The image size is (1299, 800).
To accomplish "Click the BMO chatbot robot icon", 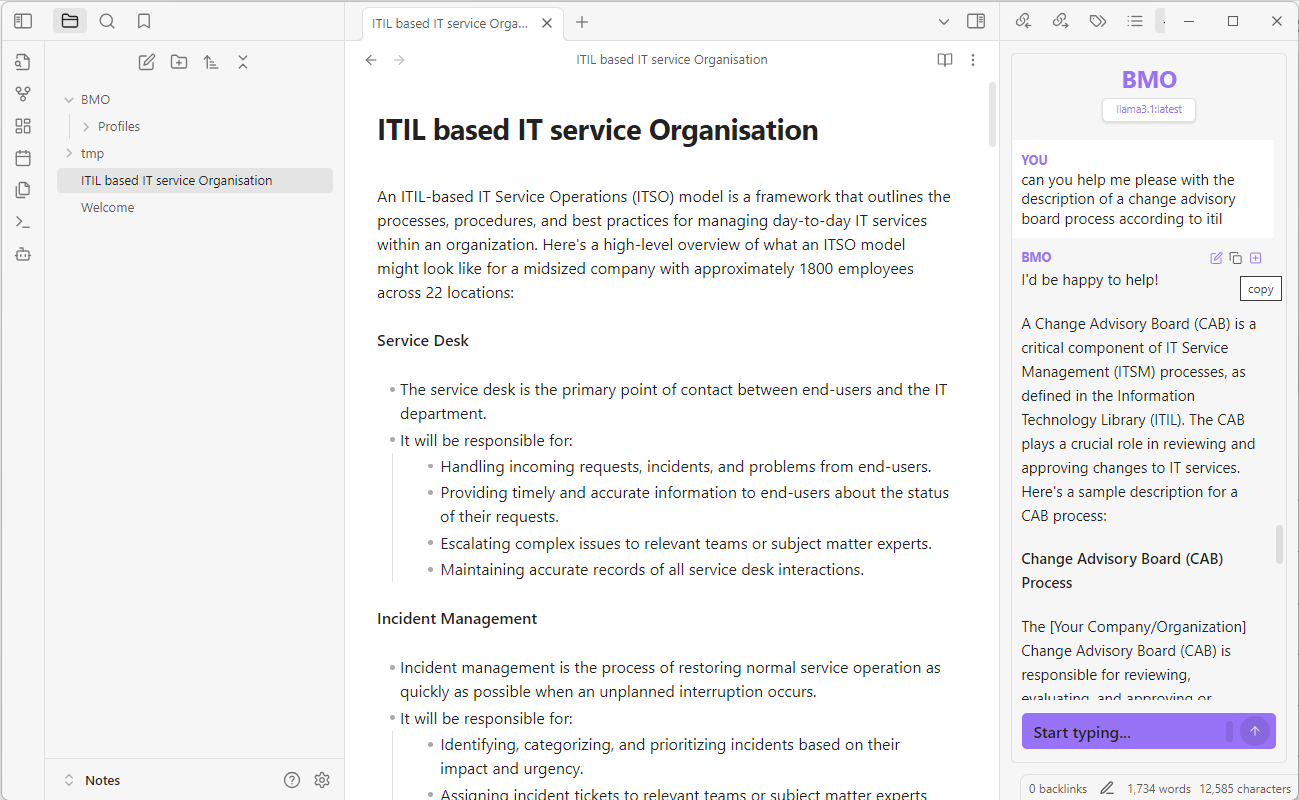I will coord(23,254).
